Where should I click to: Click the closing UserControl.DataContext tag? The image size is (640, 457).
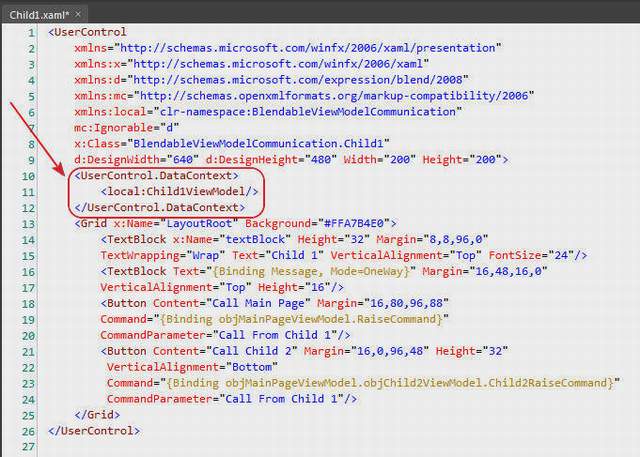(160, 207)
